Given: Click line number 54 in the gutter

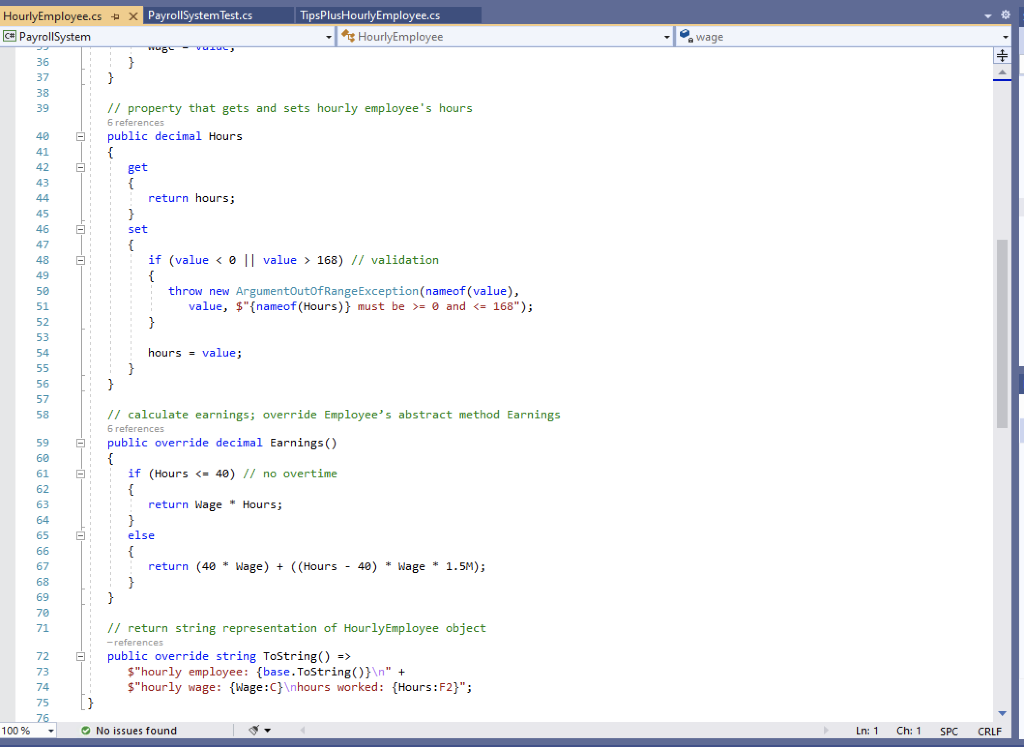Looking at the screenshot, I should [x=42, y=353].
